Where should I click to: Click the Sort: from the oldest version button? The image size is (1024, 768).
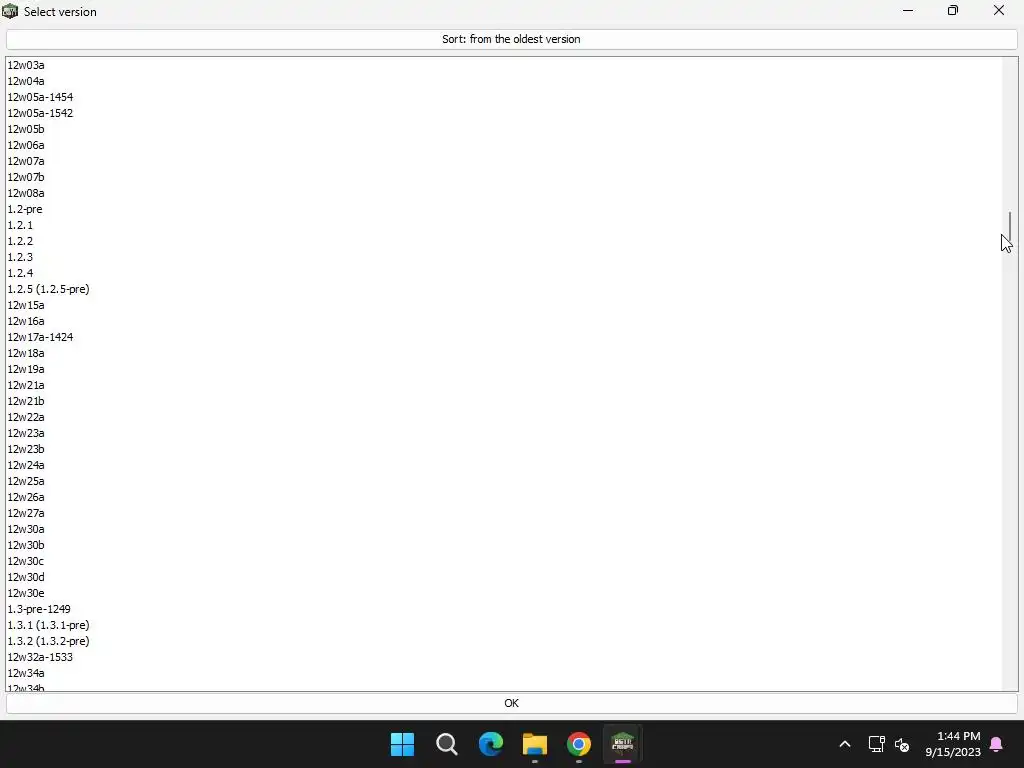tap(511, 39)
